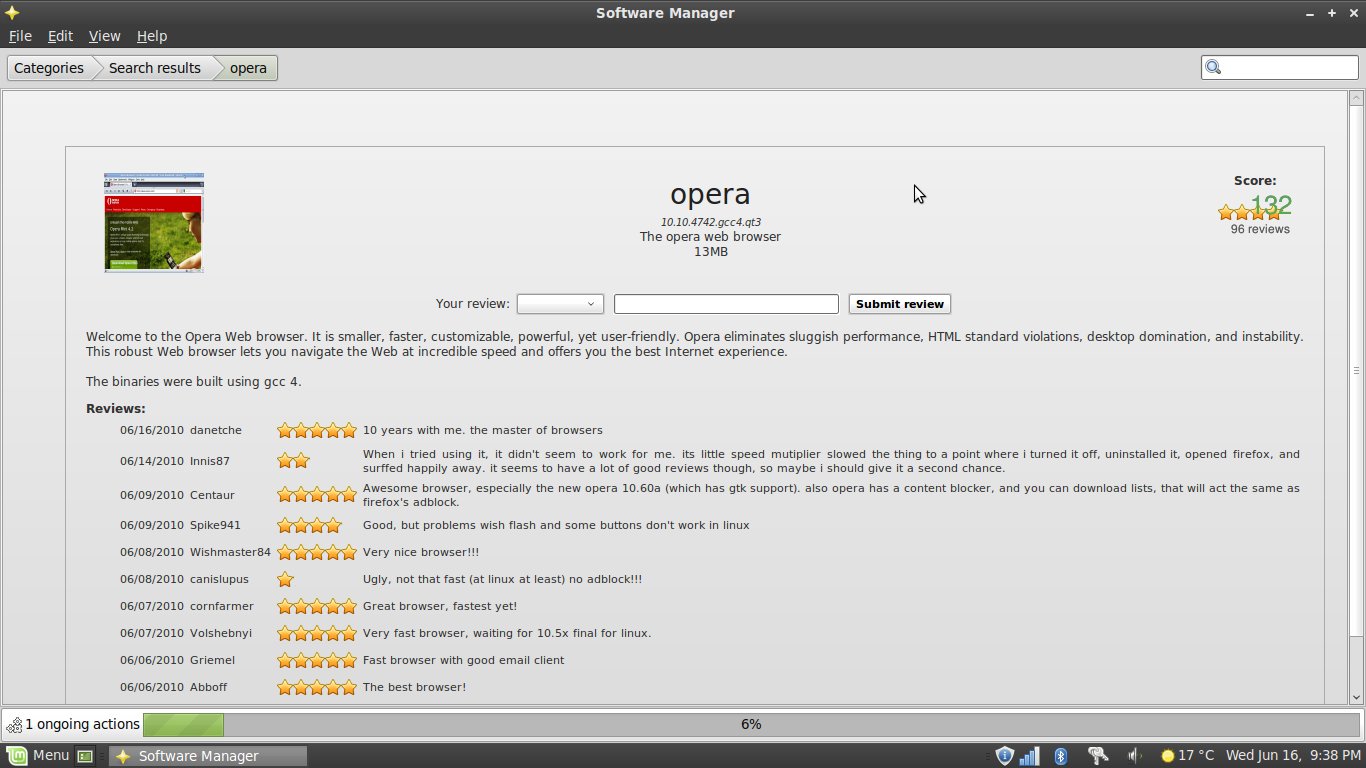Viewport: 1366px width, 768px height.
Task: Open the network signal bars icon
Action: 1029,755
